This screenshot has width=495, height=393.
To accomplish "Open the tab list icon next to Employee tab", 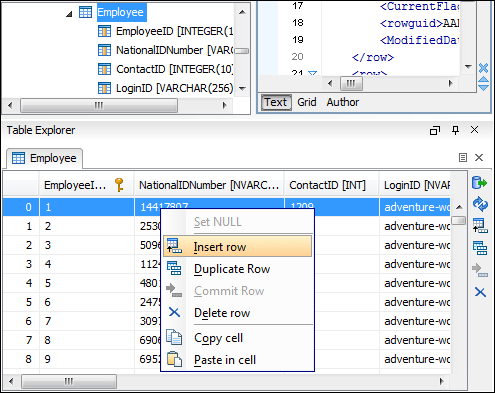I will point(463,158).
